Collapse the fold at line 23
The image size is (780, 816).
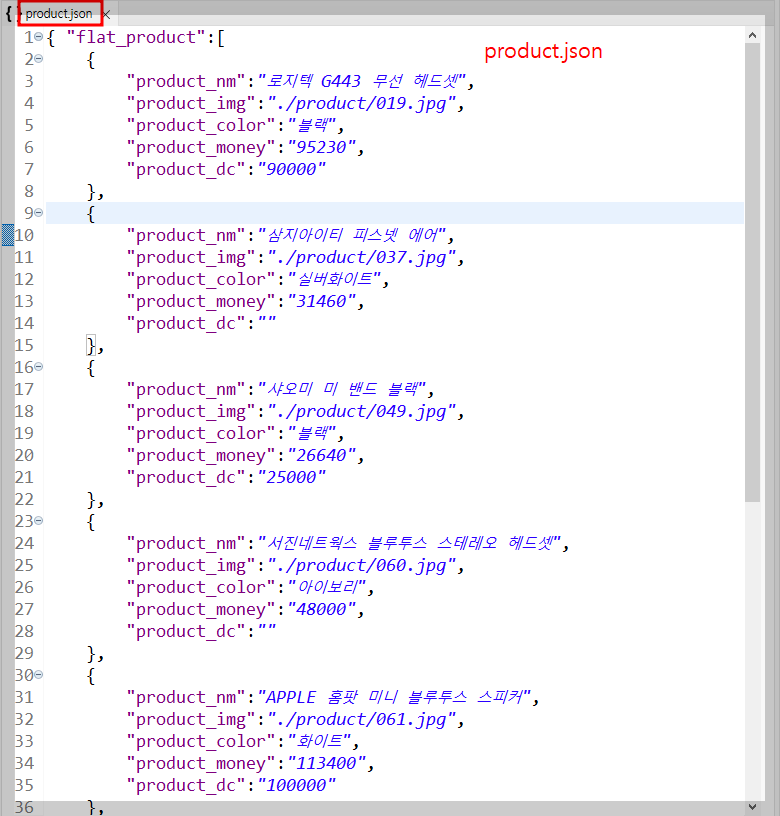[x=39, y=520]
